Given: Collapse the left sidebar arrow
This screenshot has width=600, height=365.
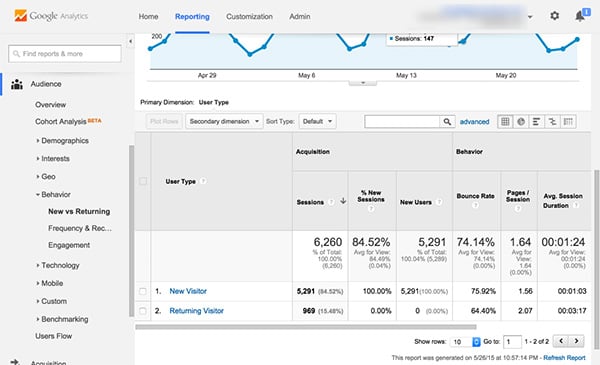Looking at the screenshot, I should 130,41.
